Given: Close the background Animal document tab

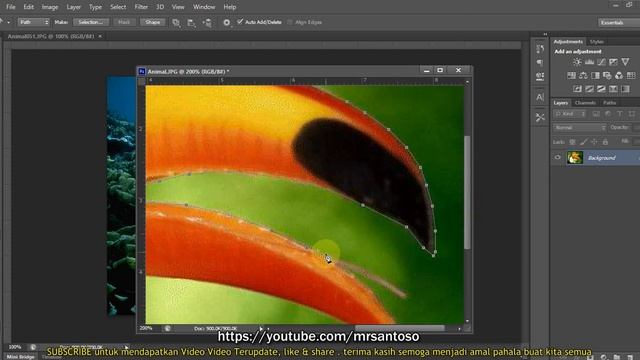Looking at the screenshot, I should pyautogui.click(x=100, y=36).
